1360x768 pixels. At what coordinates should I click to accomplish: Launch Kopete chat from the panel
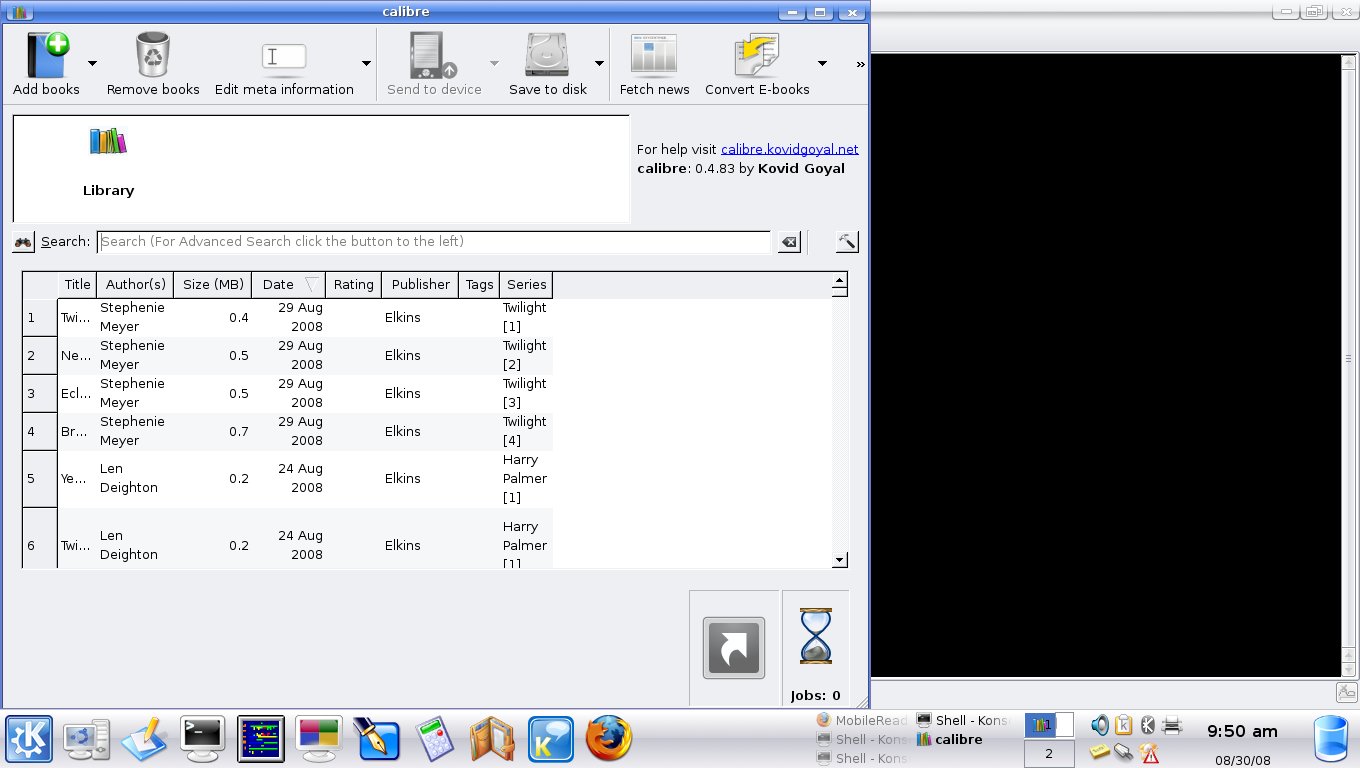[x=551, y=740]
